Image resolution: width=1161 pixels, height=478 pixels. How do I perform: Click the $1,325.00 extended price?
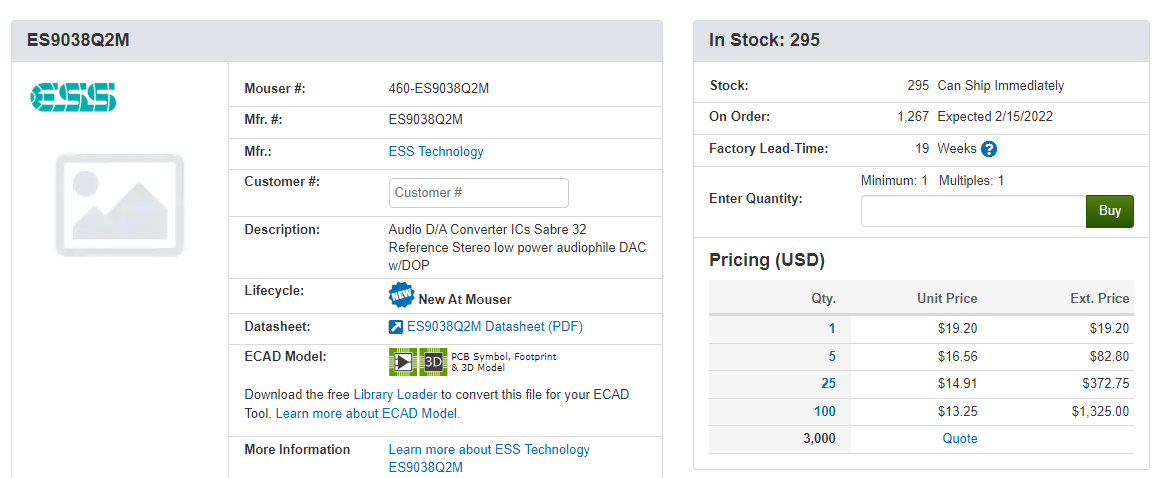point(1100,411)
